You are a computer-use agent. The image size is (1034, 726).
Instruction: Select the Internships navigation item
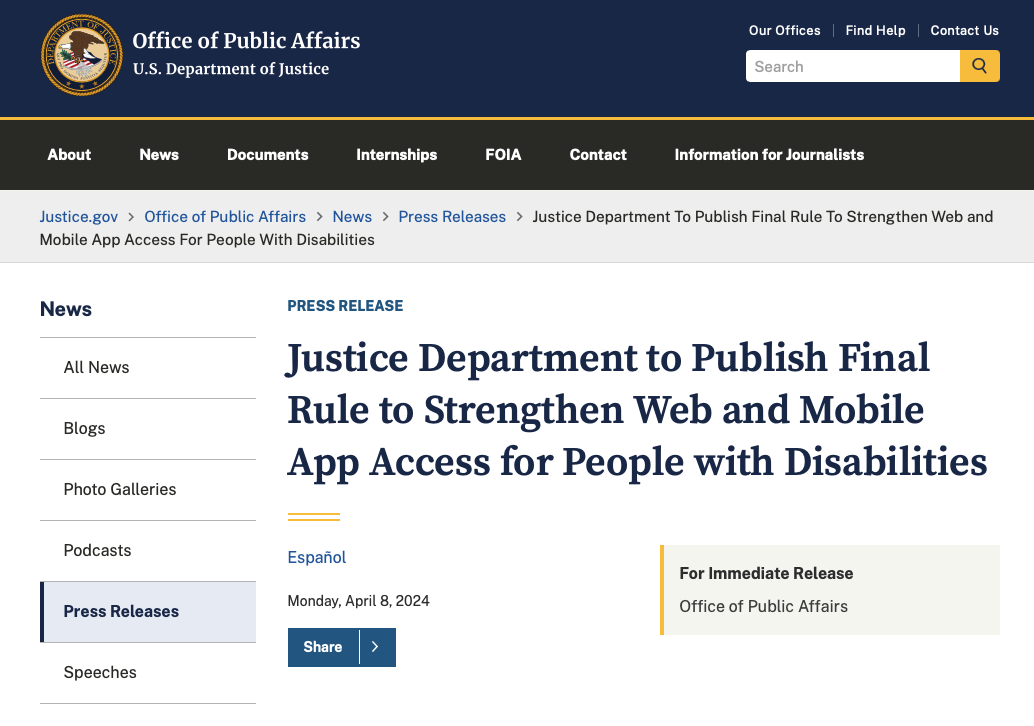pos(396,155)
